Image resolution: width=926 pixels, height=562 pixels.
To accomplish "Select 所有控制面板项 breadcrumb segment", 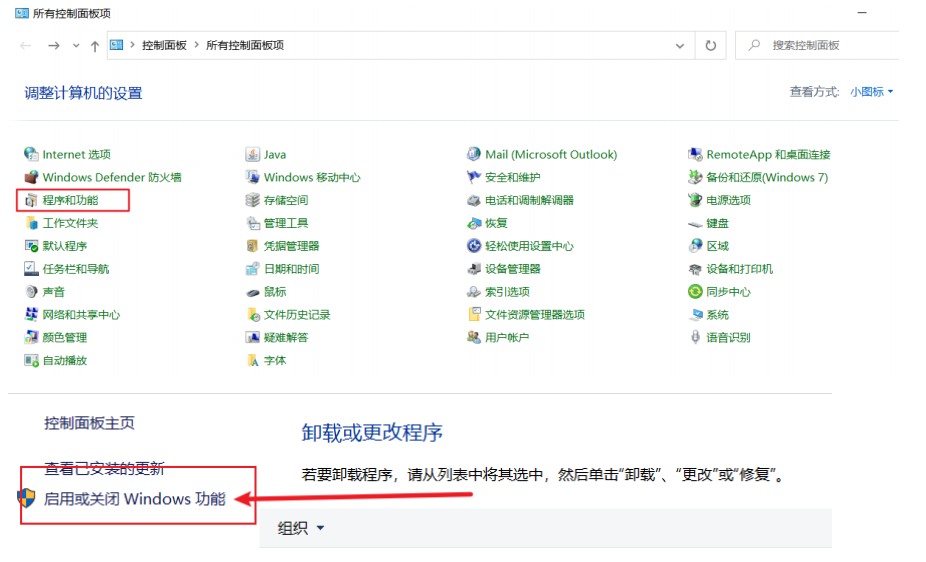I will (x=245, y=45).
